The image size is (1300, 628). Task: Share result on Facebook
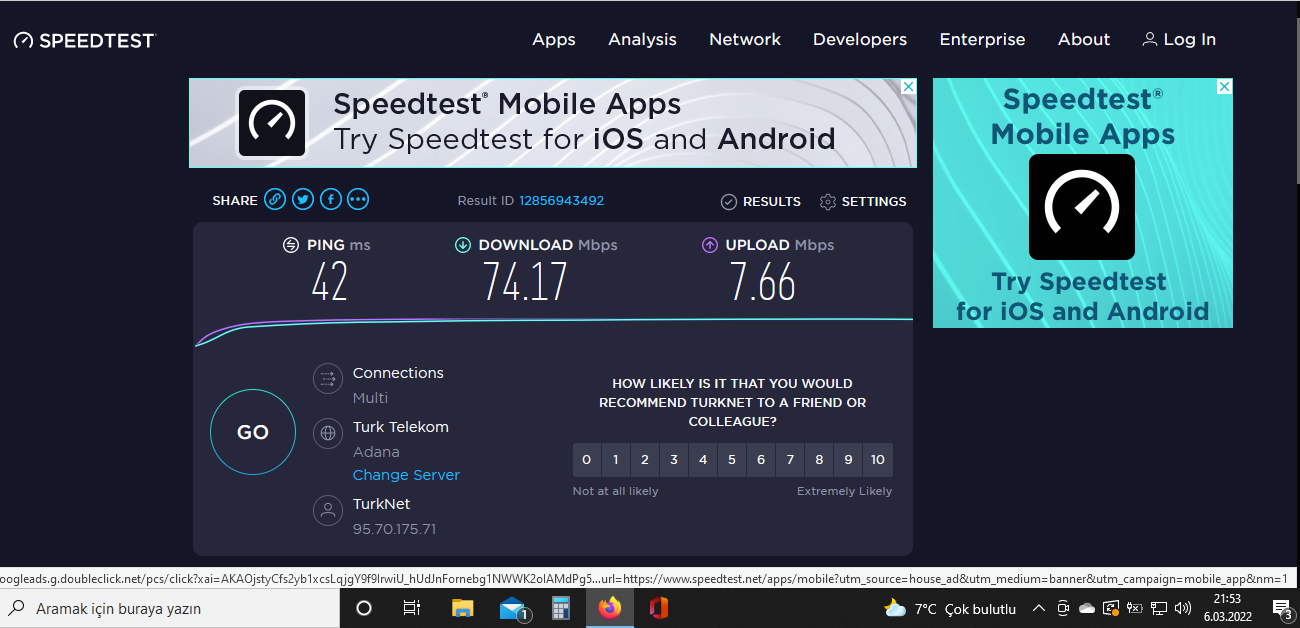(331, 200)
